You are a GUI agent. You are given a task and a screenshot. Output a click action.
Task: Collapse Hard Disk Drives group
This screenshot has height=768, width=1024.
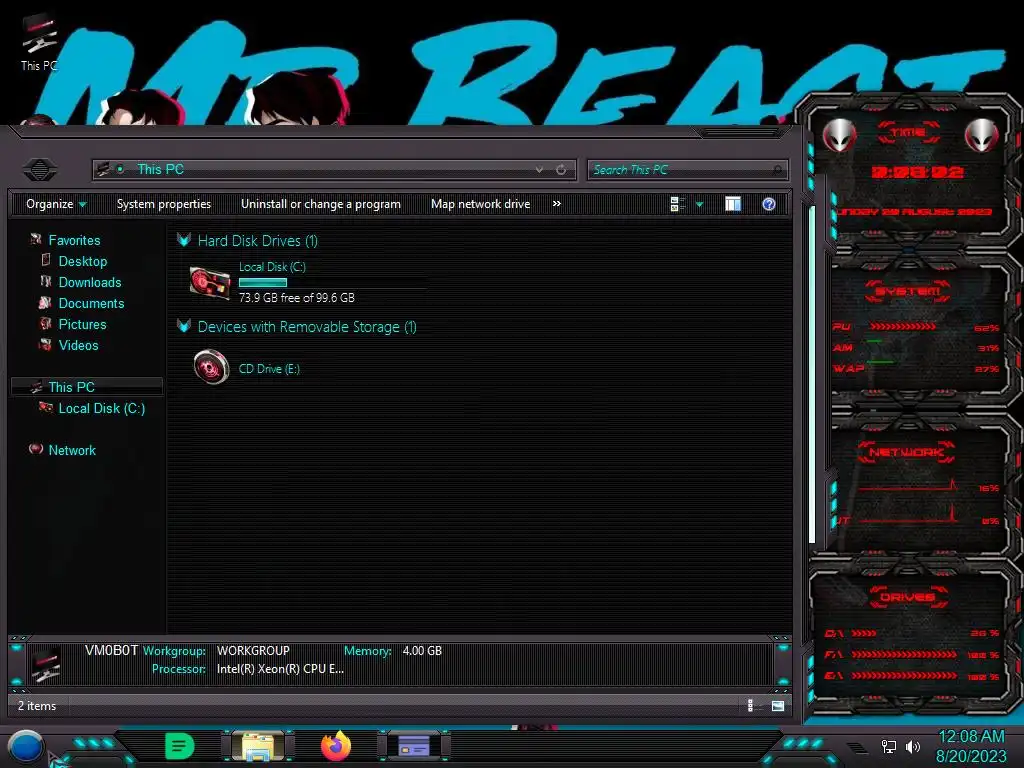[x=184, y=240]
